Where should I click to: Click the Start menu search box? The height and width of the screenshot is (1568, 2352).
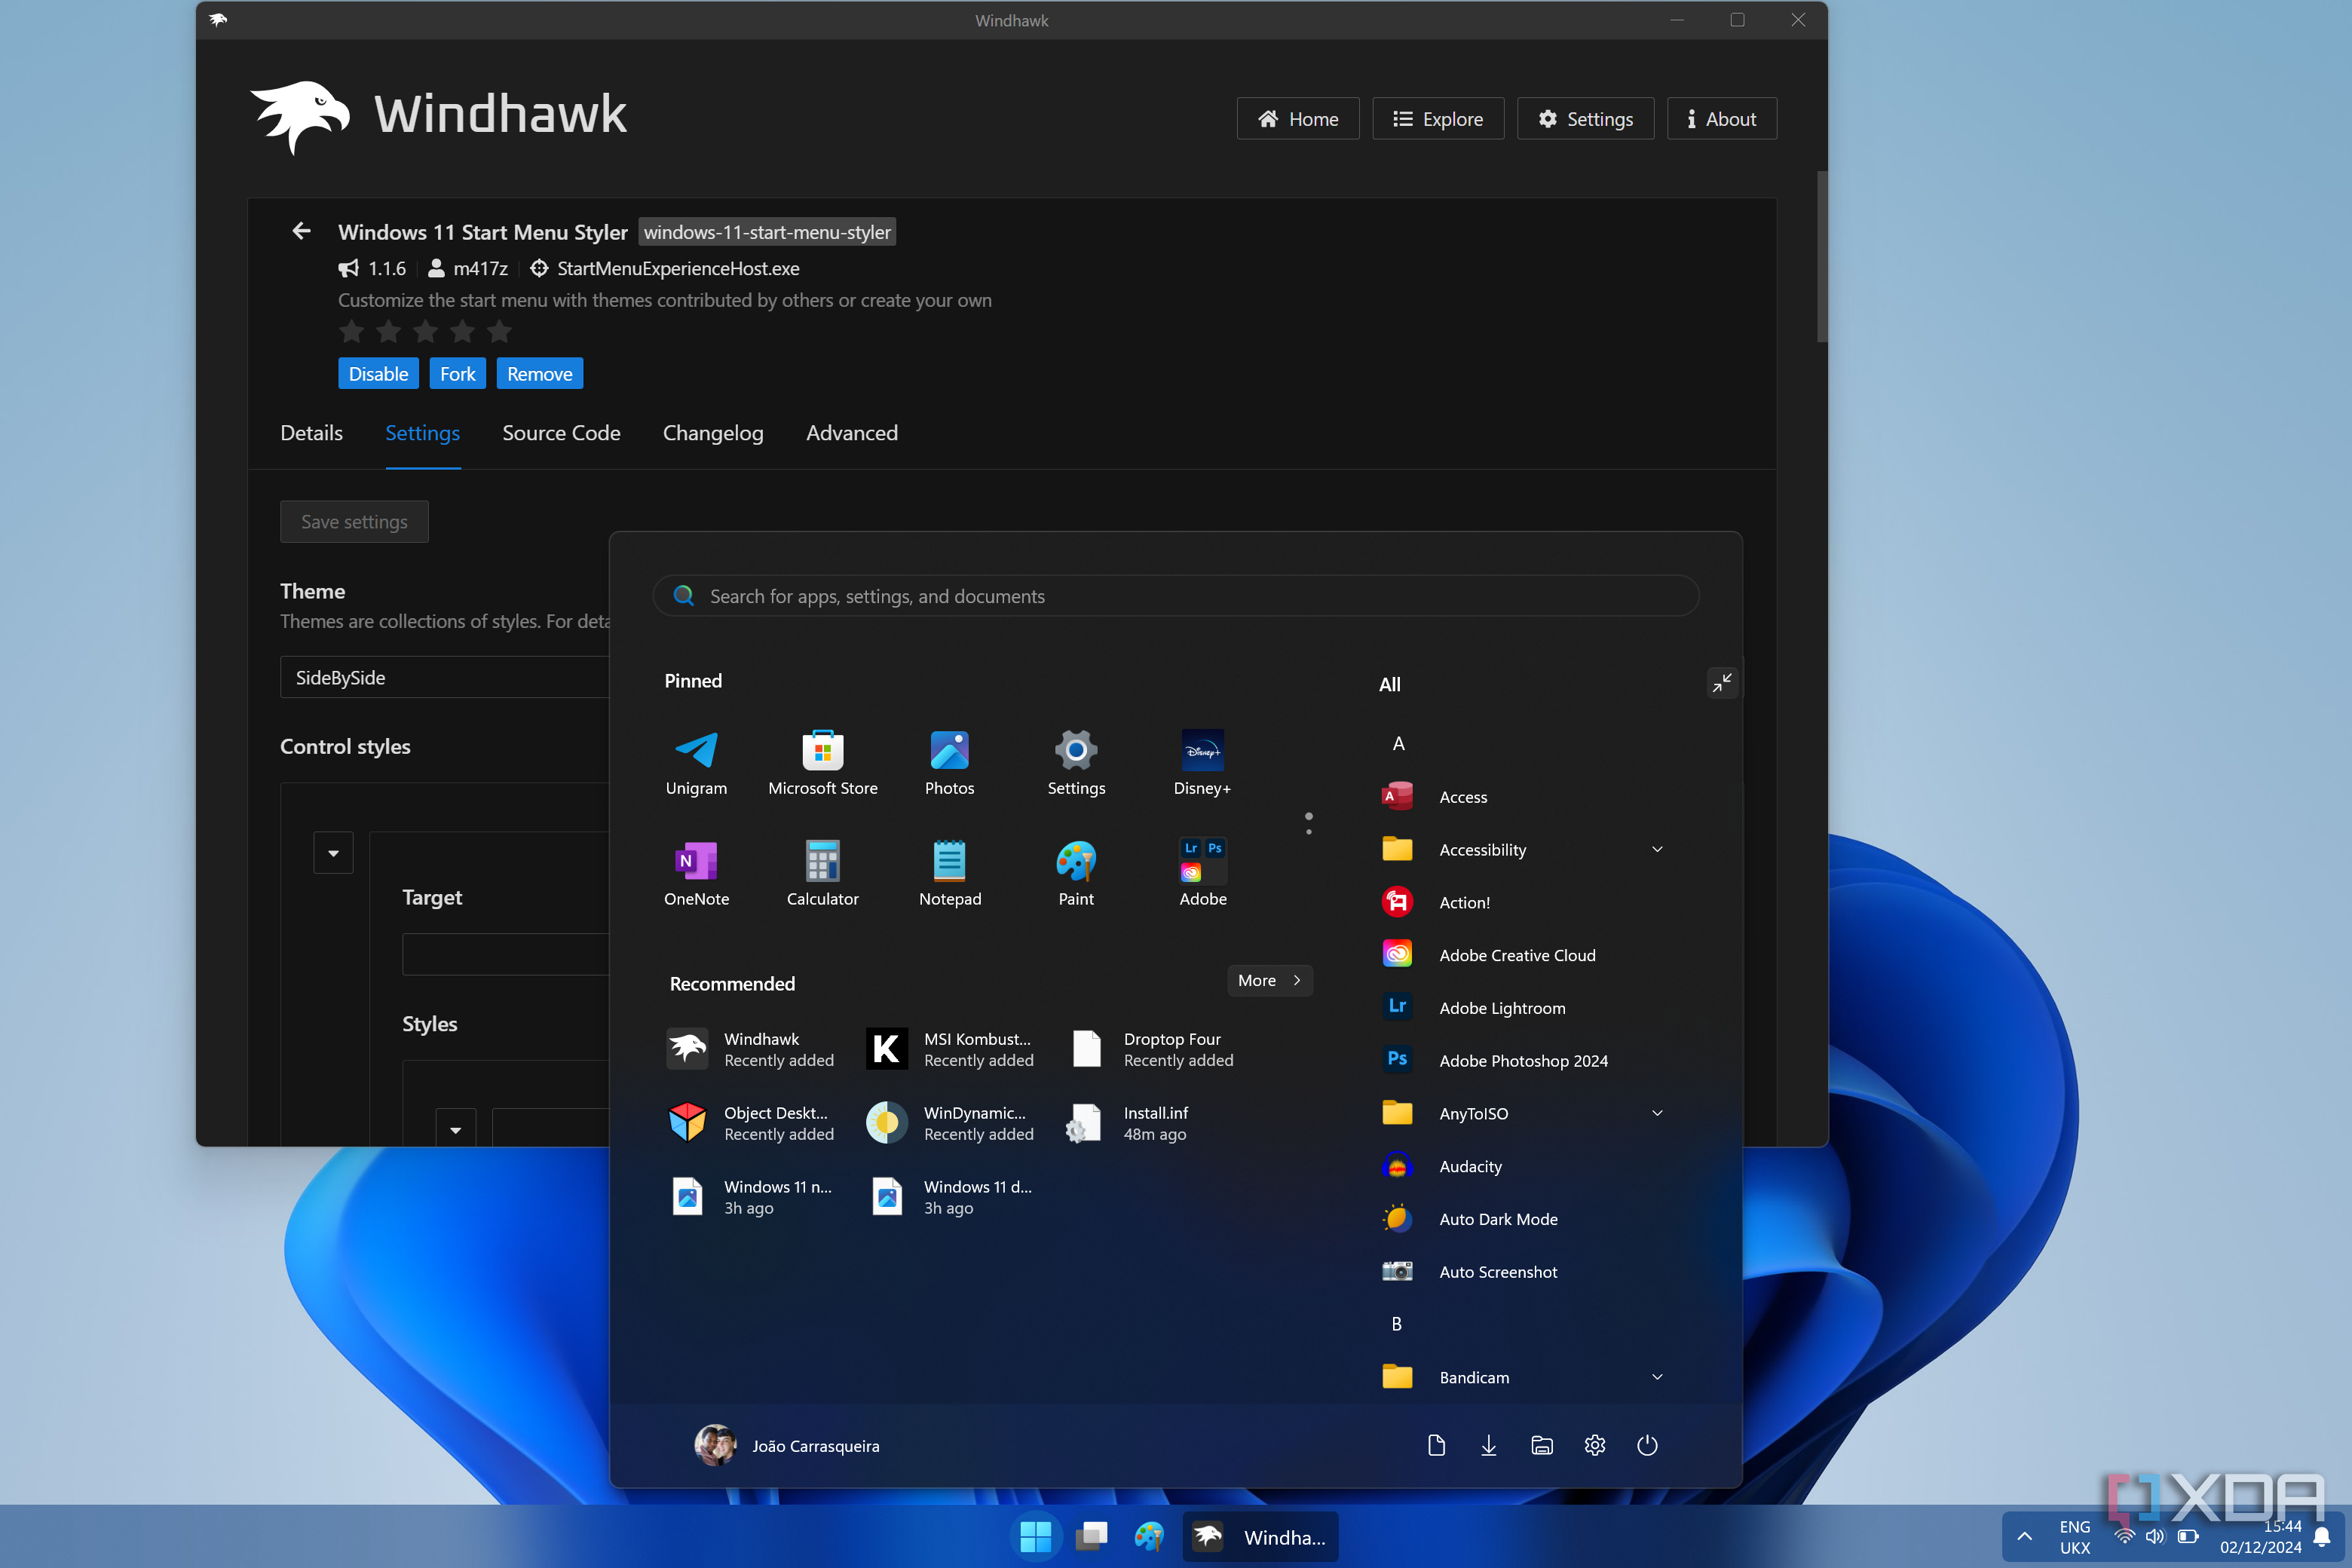coord(1175,596)
